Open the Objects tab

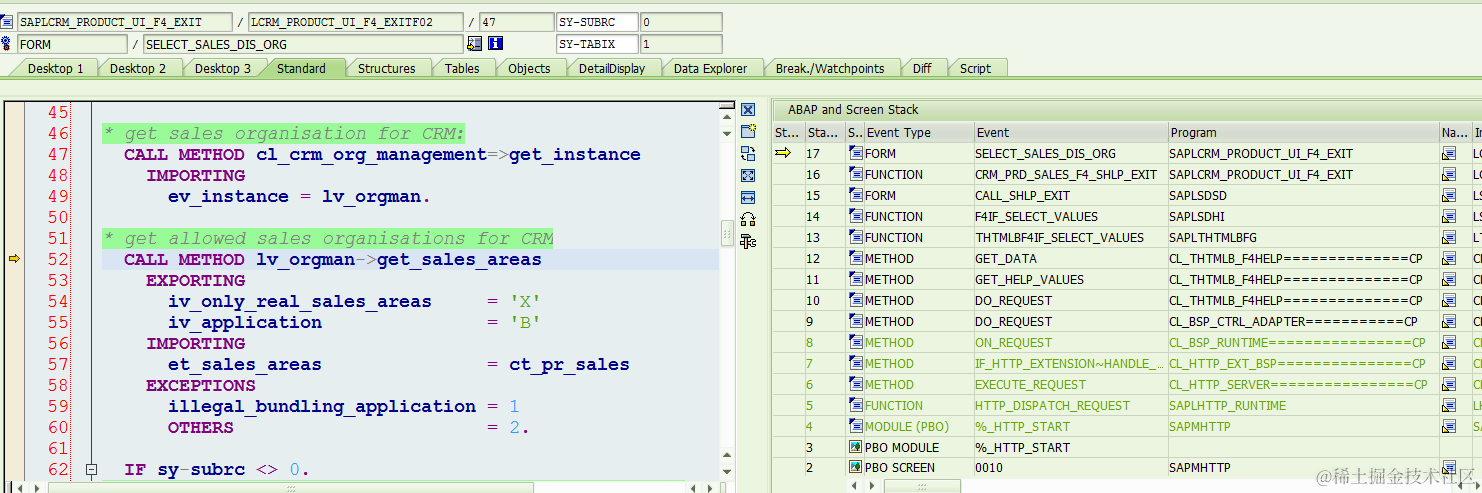tap(529, 69)
